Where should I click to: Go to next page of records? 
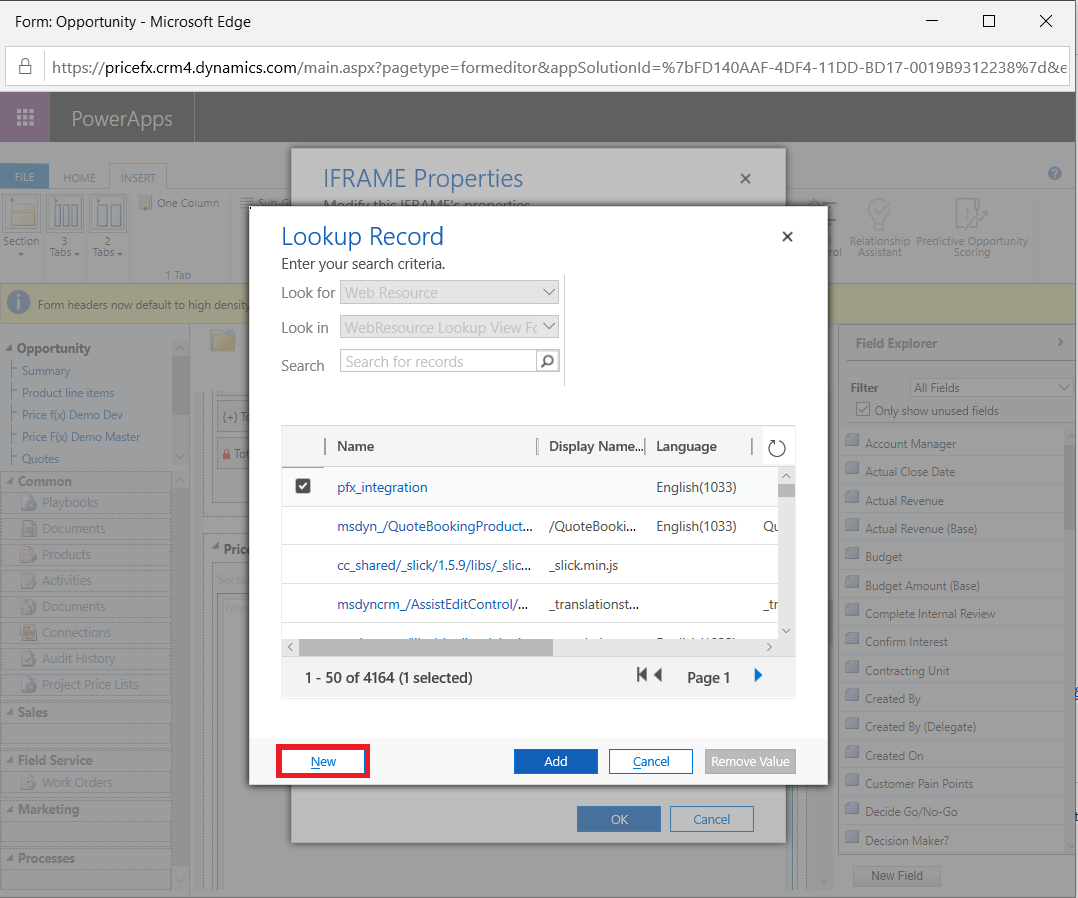coord(758,676)
